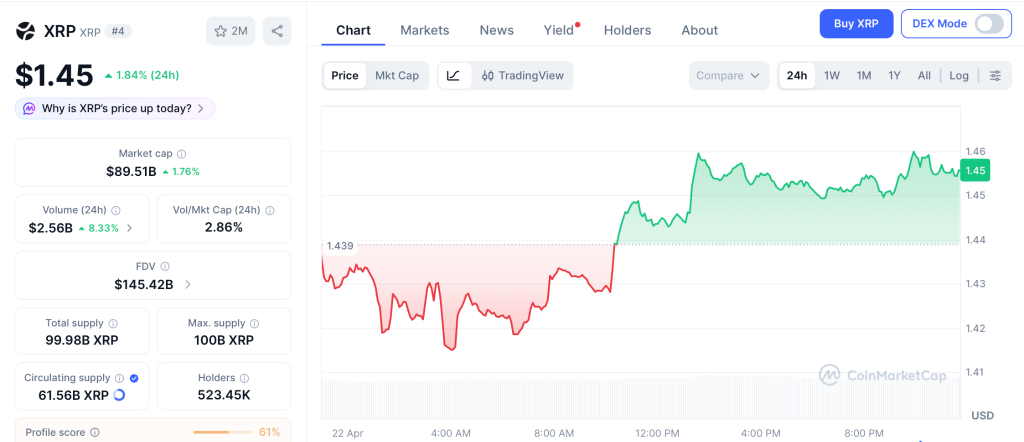This screenshot has width=1024, height=442.
Task: Switch chart to Mkt Cap view
Action: 397,76
